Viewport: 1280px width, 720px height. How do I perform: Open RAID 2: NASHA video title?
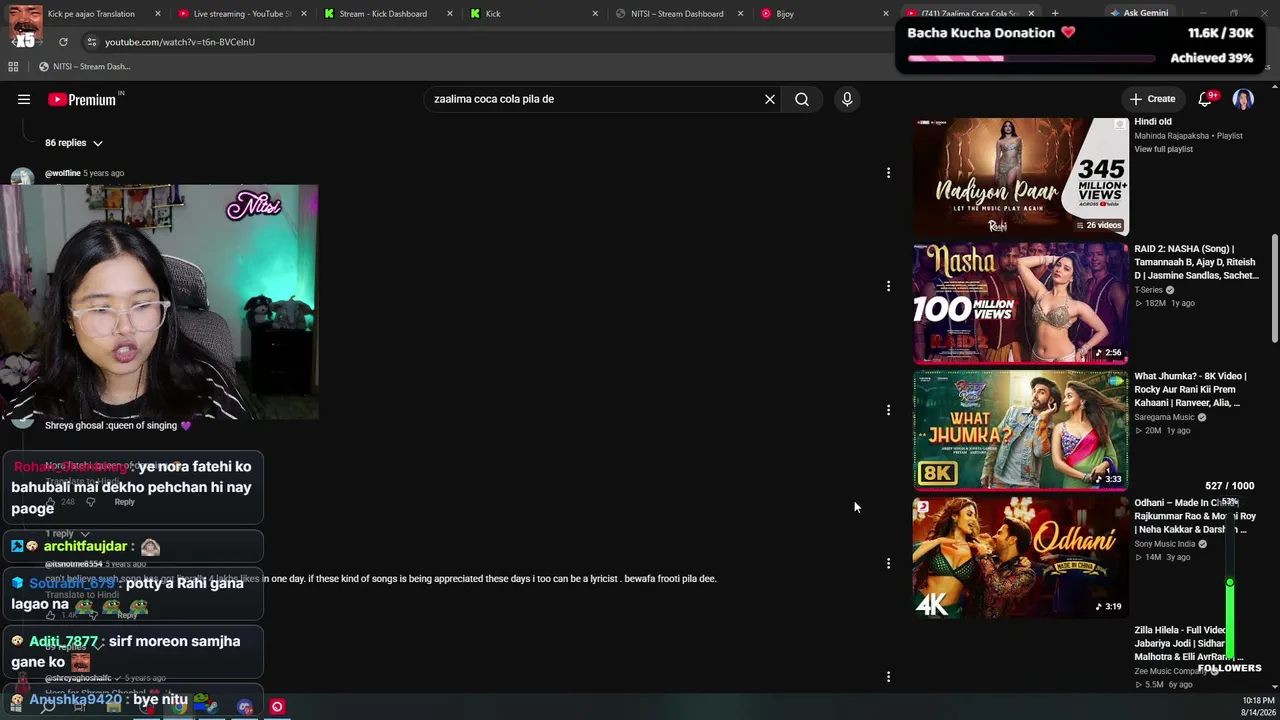click(x=1196, y=262)
